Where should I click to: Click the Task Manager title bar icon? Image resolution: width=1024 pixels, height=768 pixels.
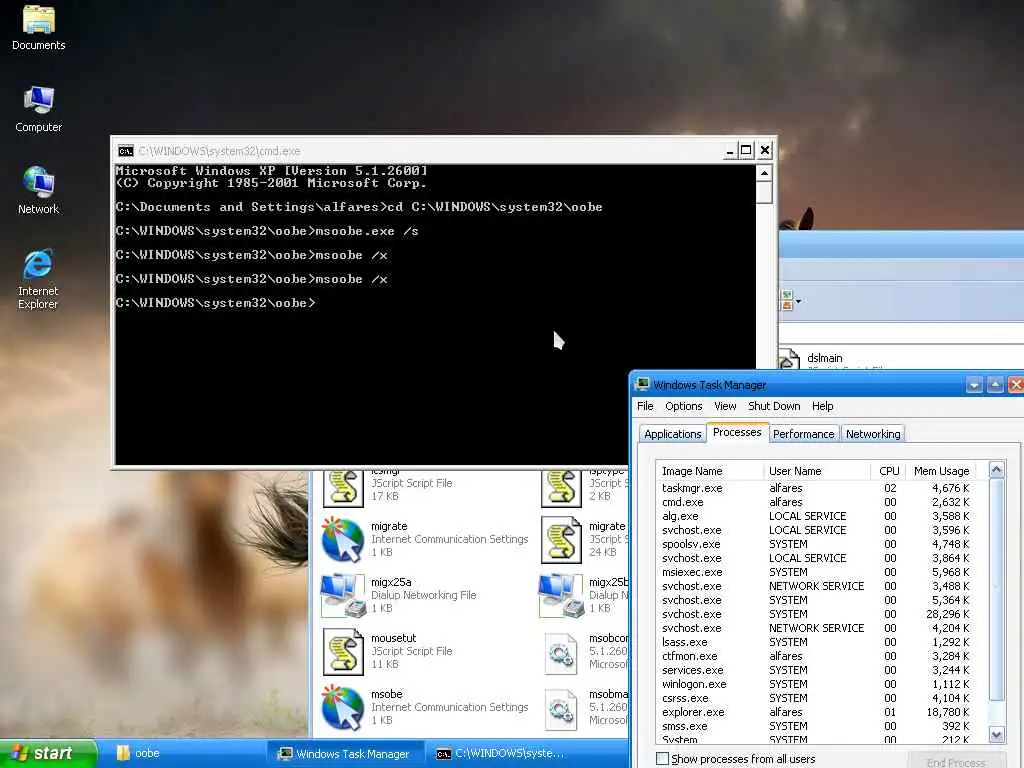pos(643,384)
